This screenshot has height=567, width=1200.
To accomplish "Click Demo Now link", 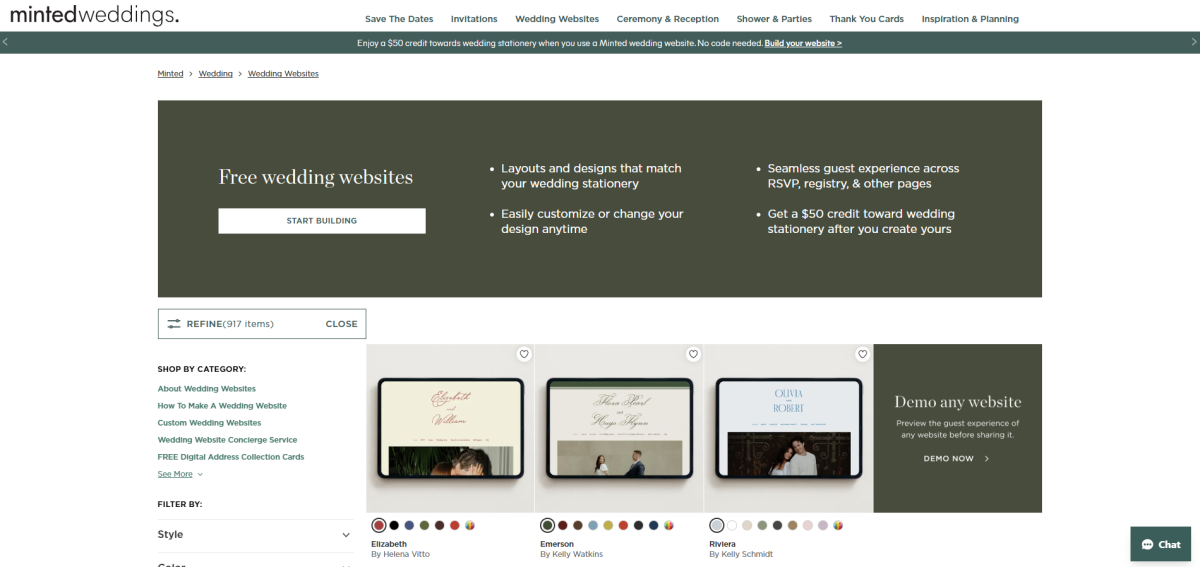I will pos(957,458).
